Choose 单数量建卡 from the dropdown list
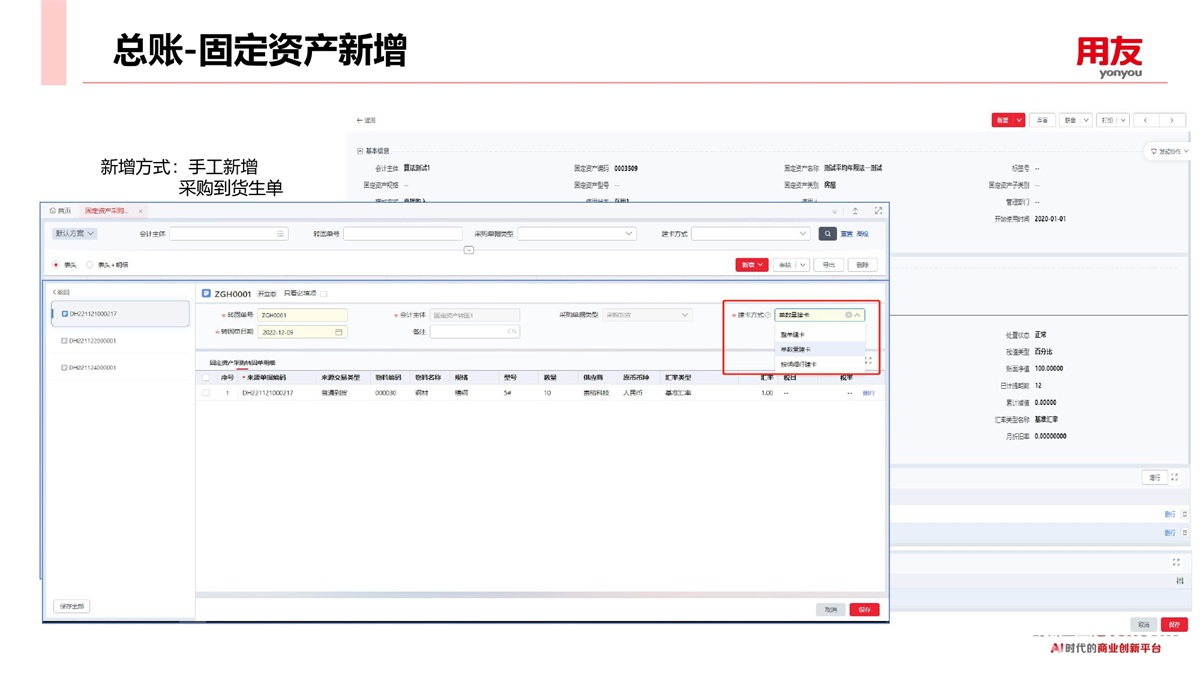 click(x=796, y=350)
